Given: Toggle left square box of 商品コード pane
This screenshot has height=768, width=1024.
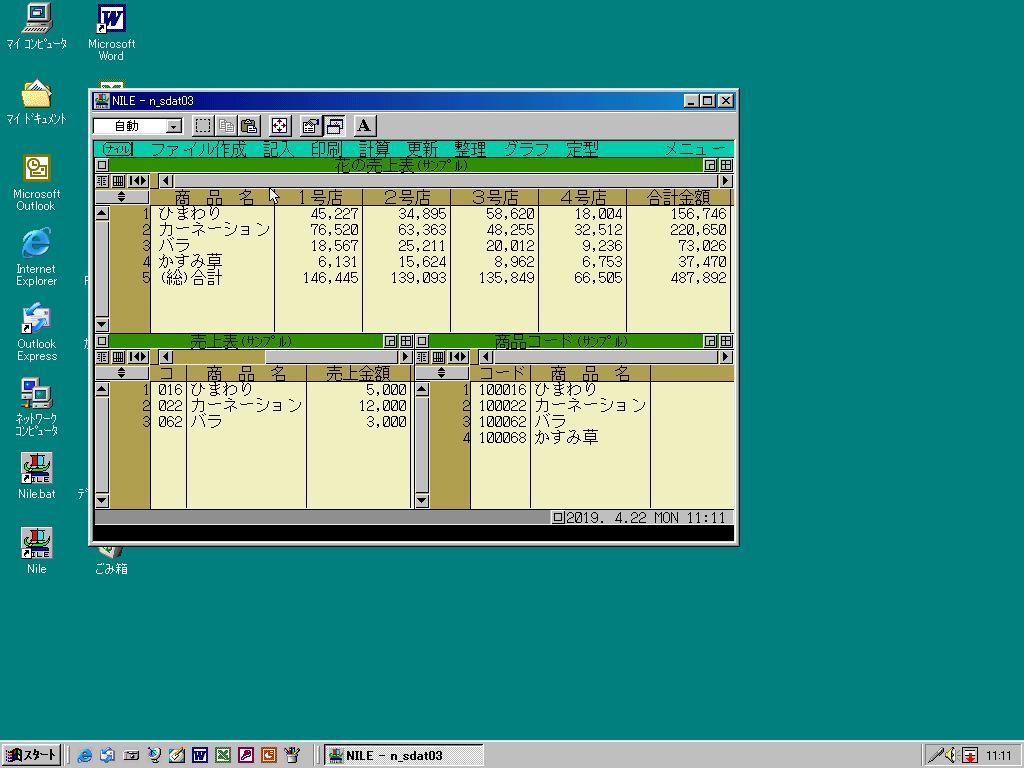Looking at the screenshot, I should tap(422, 341).
